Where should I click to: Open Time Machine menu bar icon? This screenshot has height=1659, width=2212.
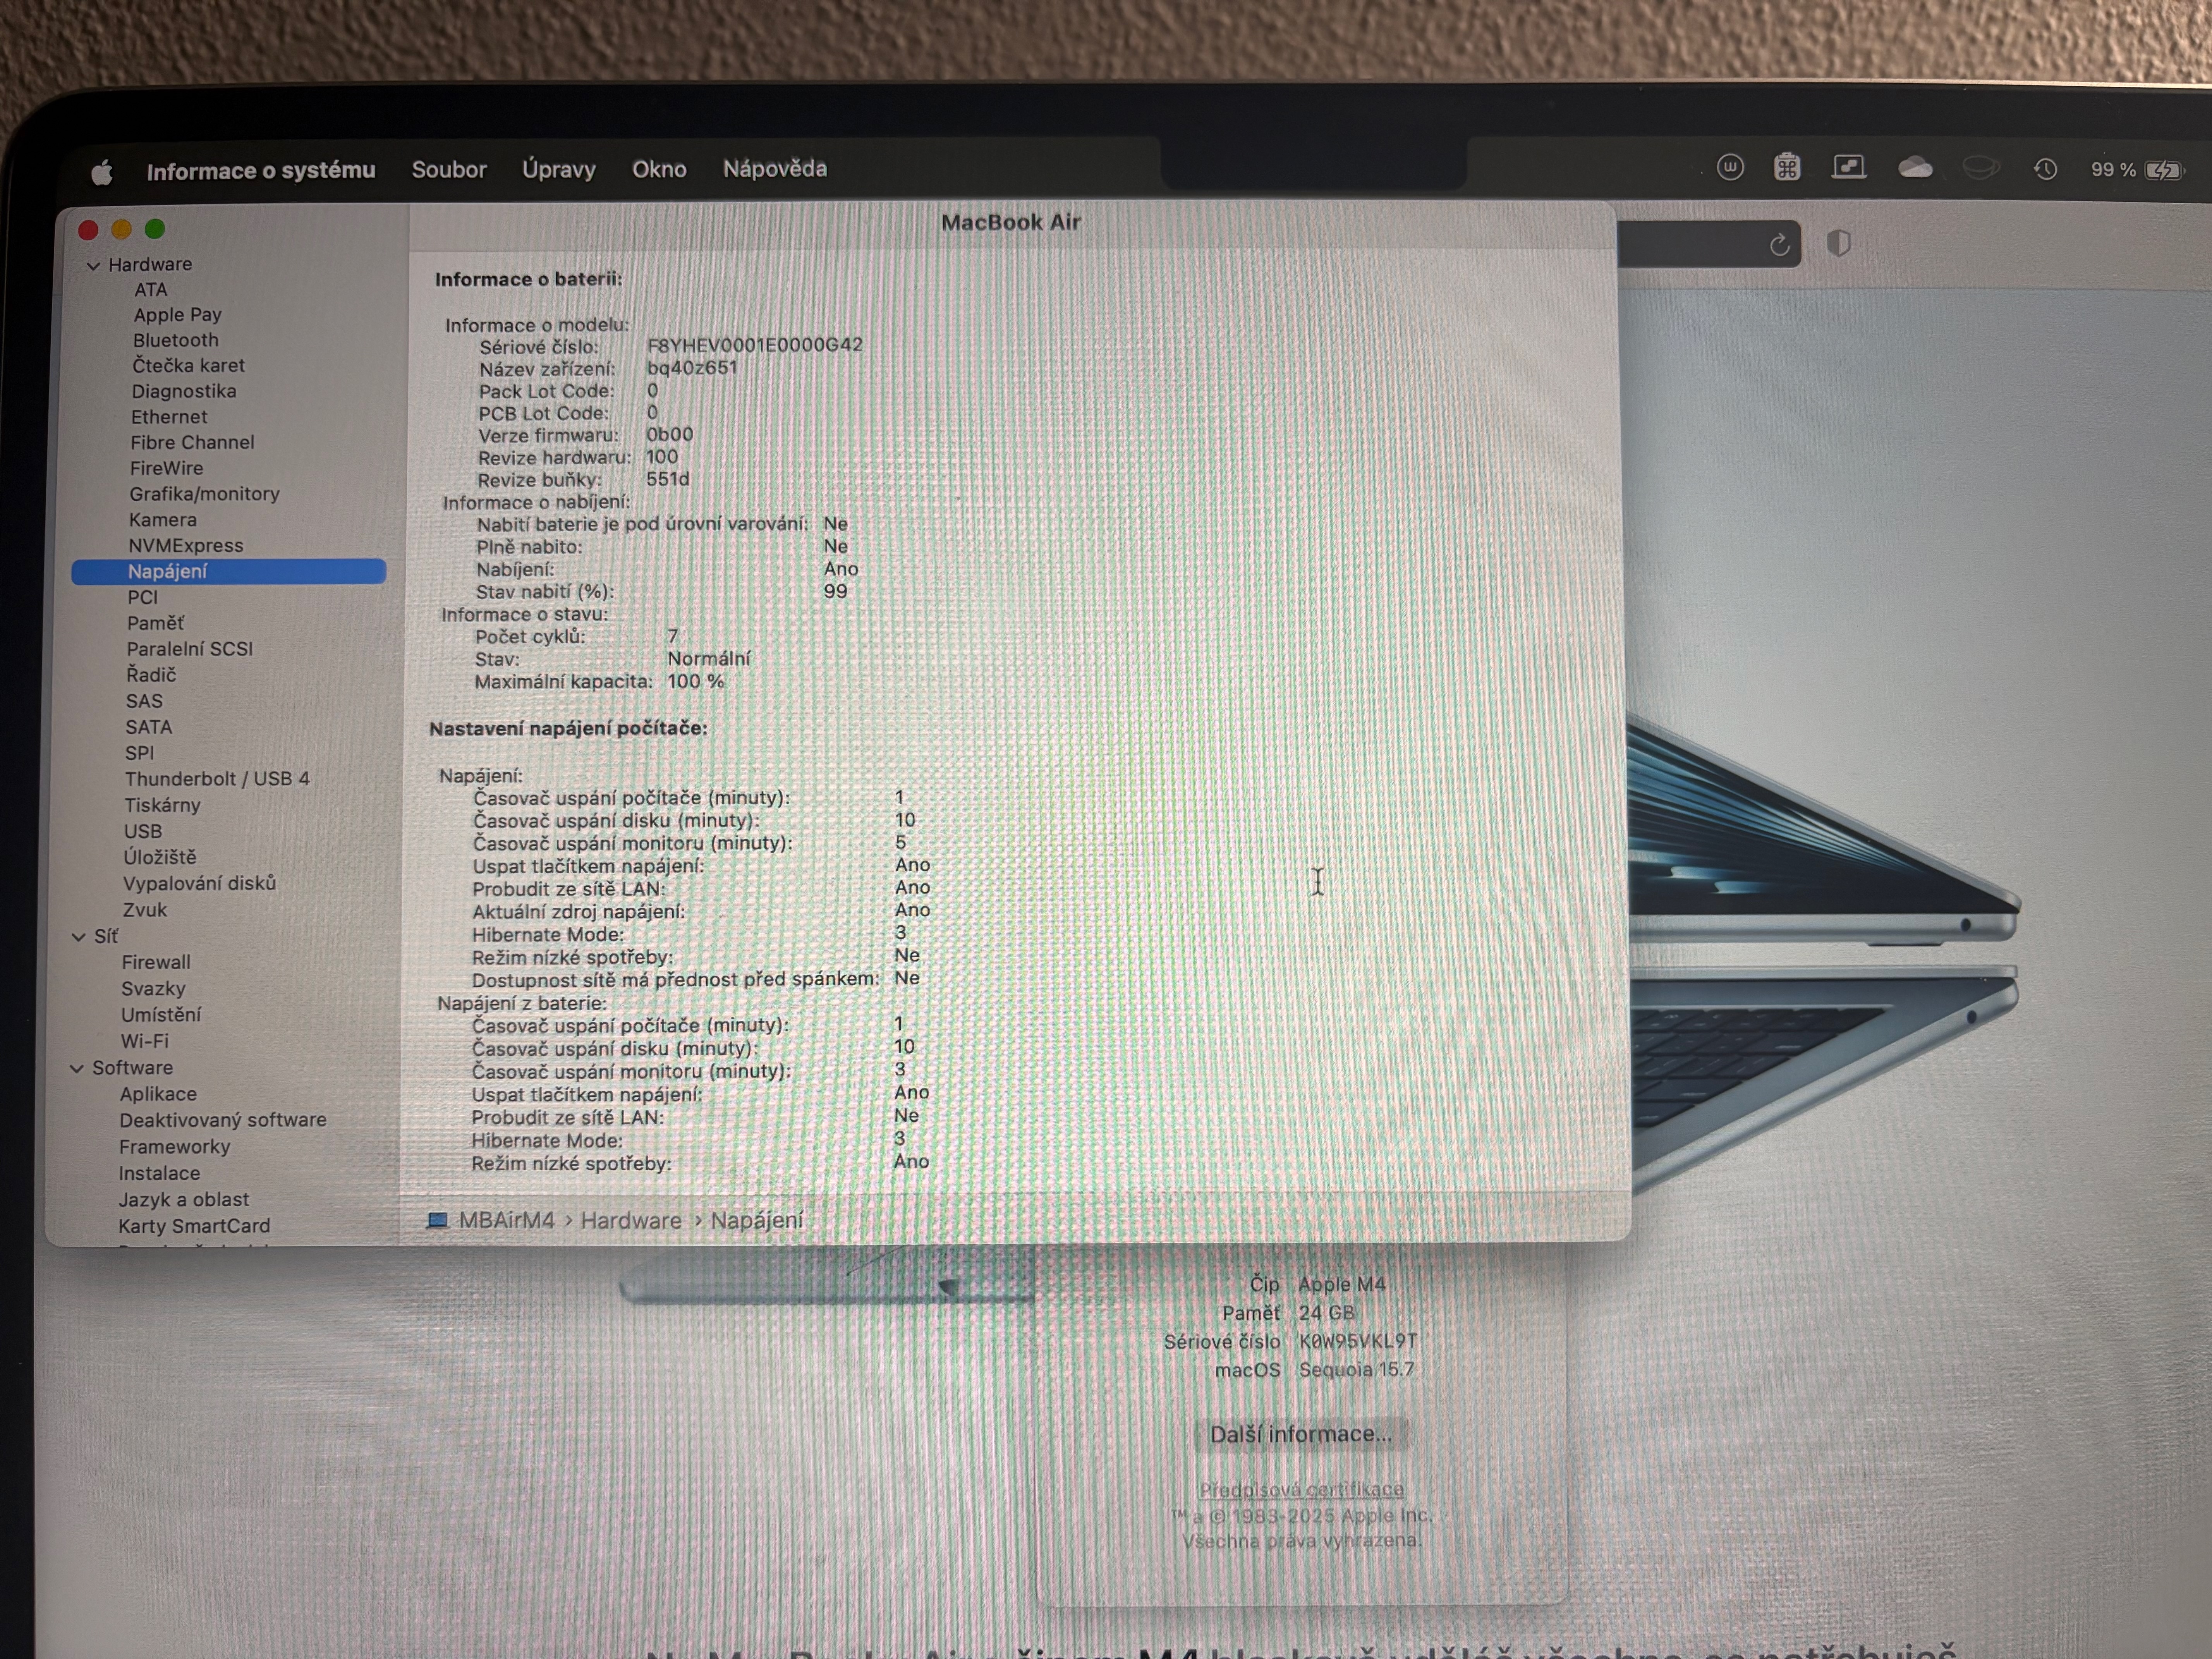(2045, 169)
